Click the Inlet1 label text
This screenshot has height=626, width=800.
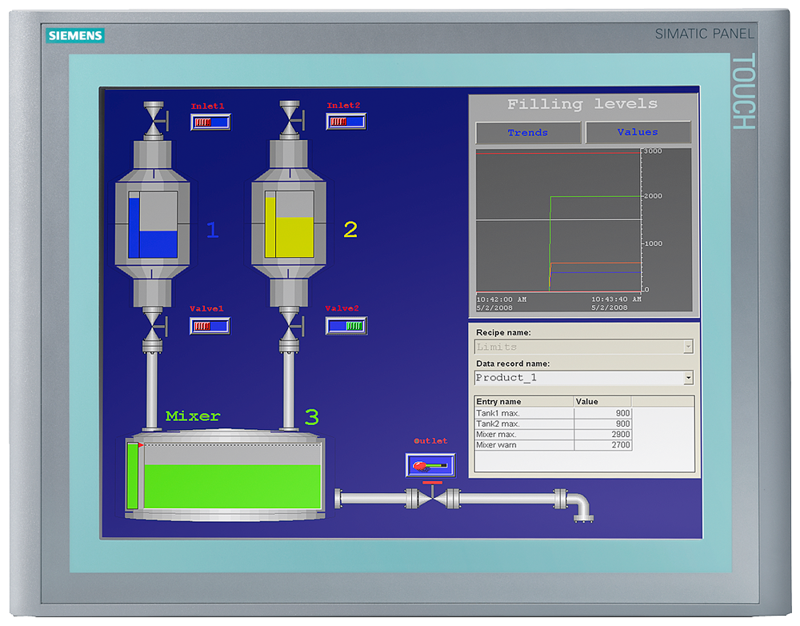(x=208, y=106)
